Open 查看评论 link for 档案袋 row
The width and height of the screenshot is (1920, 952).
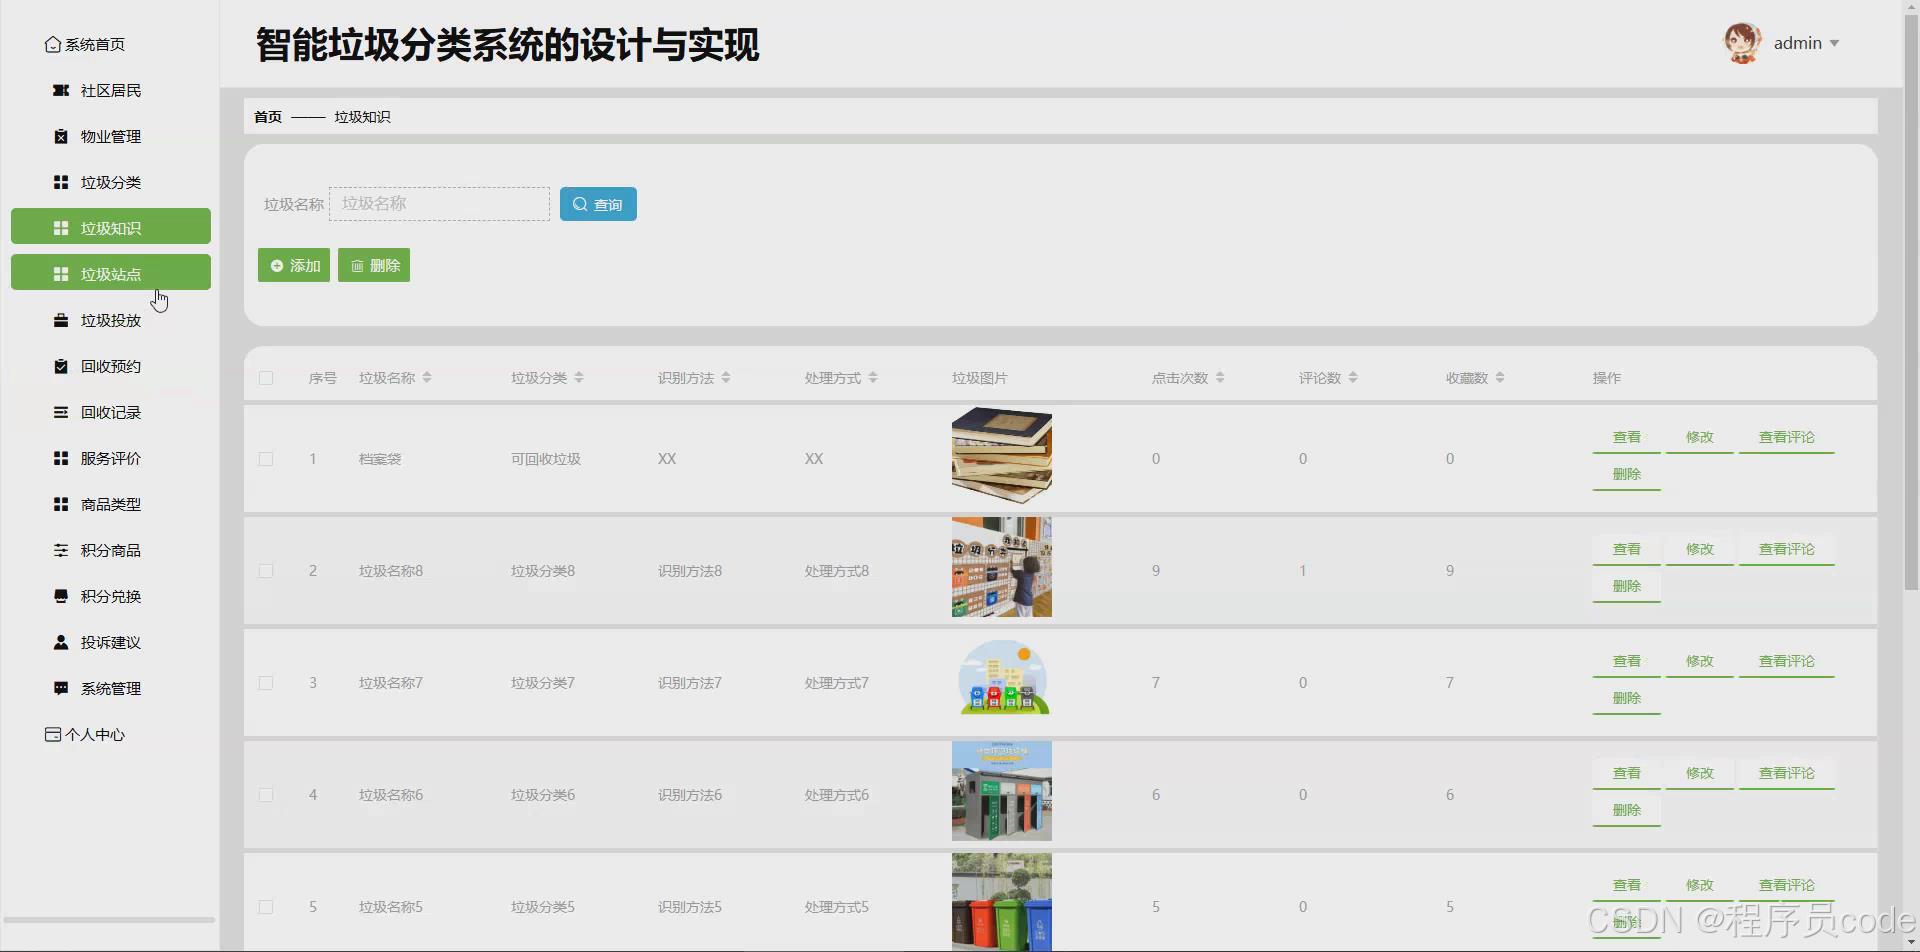click(x=1785, y=436)
